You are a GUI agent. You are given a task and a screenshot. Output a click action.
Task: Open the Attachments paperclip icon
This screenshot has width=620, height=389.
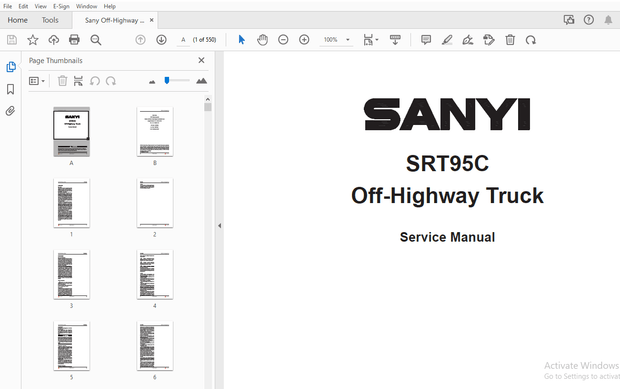pyautogui.click(x=11, y=111)
